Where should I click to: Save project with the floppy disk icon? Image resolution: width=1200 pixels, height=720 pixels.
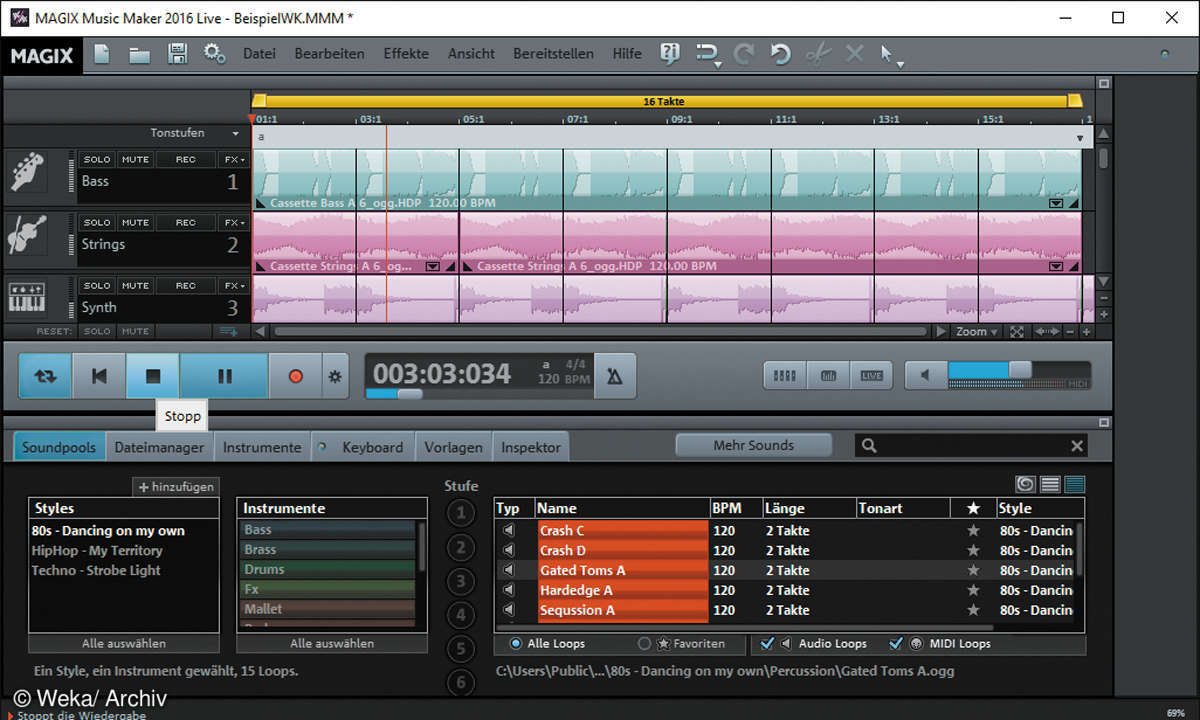177,54
